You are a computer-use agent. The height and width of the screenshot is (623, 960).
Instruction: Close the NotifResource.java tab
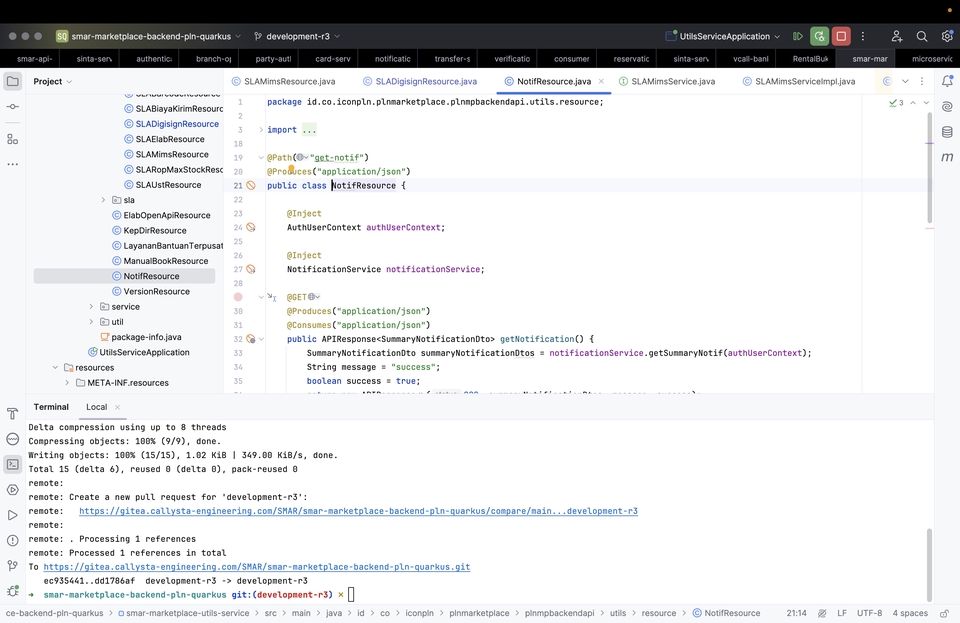pos(601,81)
